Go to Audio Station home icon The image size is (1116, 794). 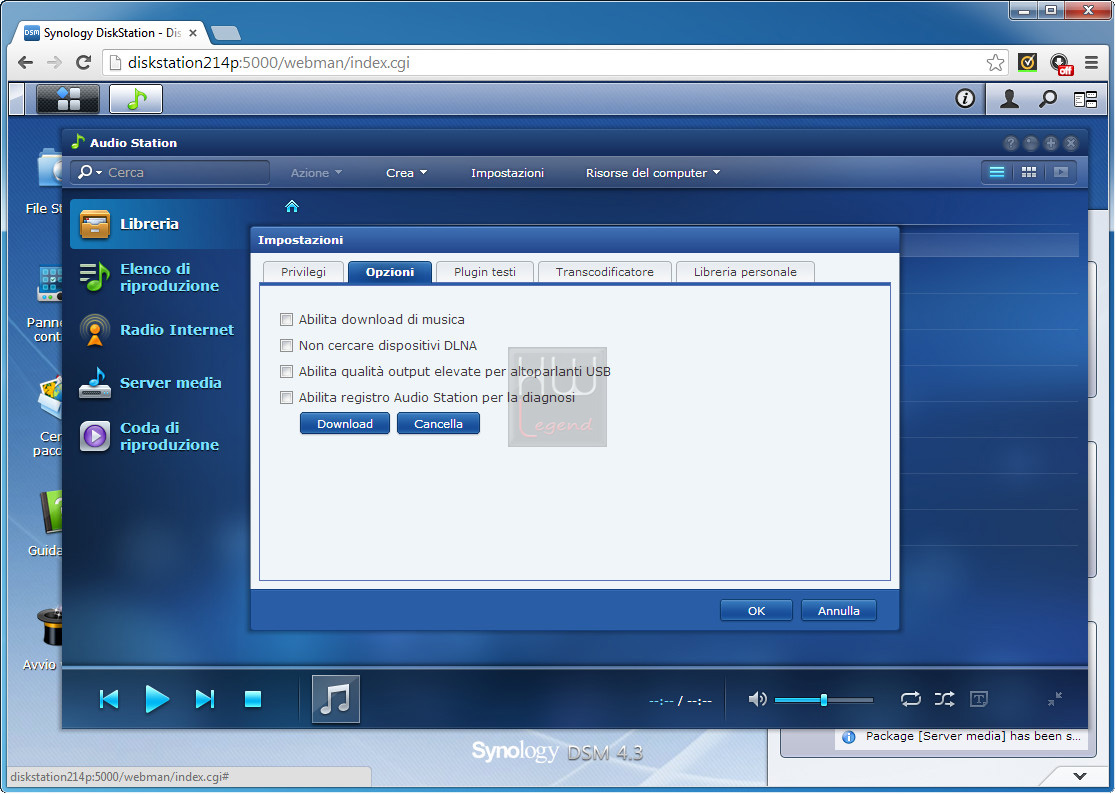point(292,206)
